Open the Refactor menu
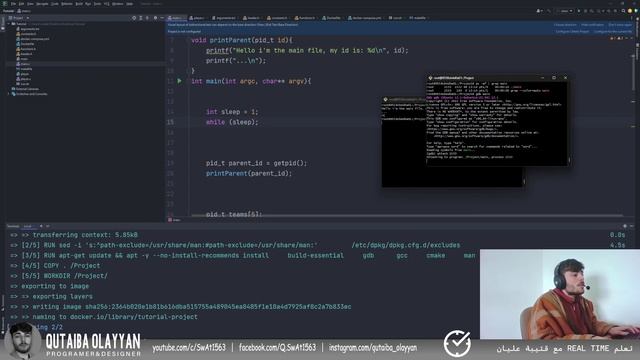This screenshot has width=640, height=360. tap(67, 4)
